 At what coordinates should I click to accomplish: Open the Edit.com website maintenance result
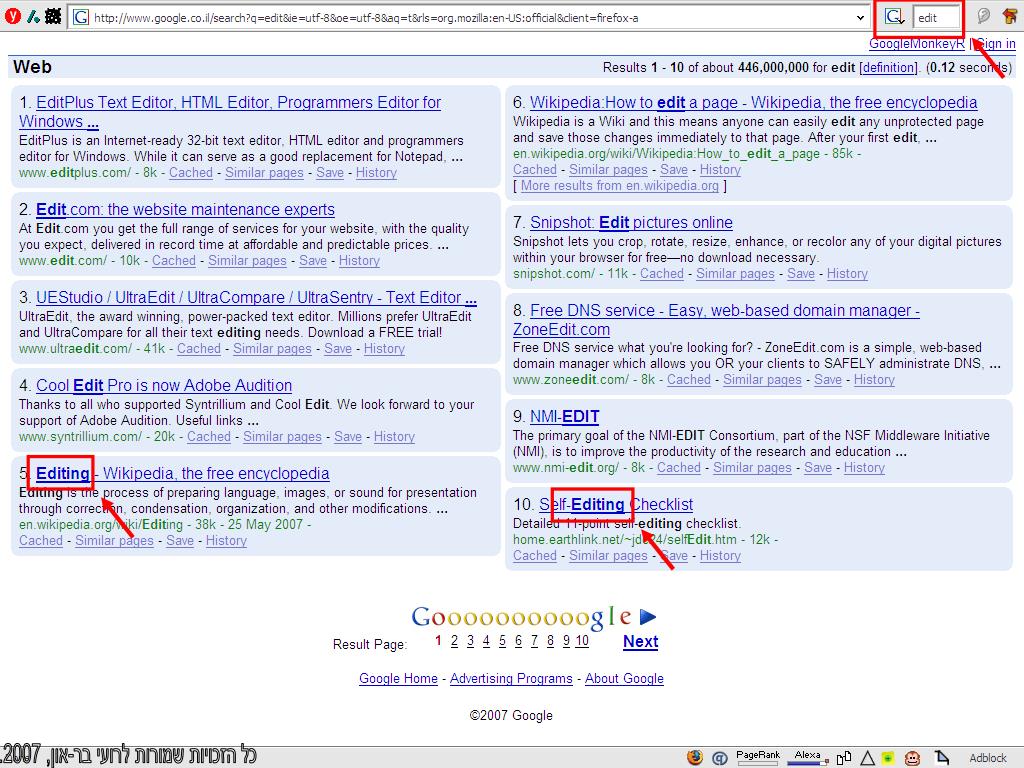[185, 210]
